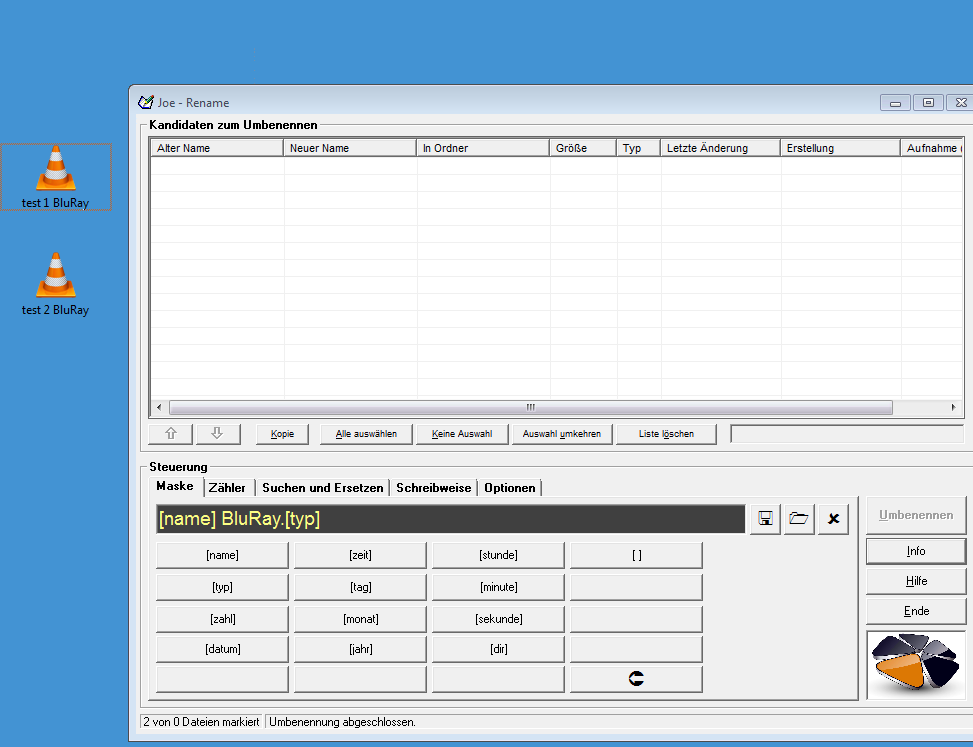Viewport: 973px width, 747px height.
Task: Click Auswahl umkehren button
Action: pyautogui.click(x=562, y=434)
